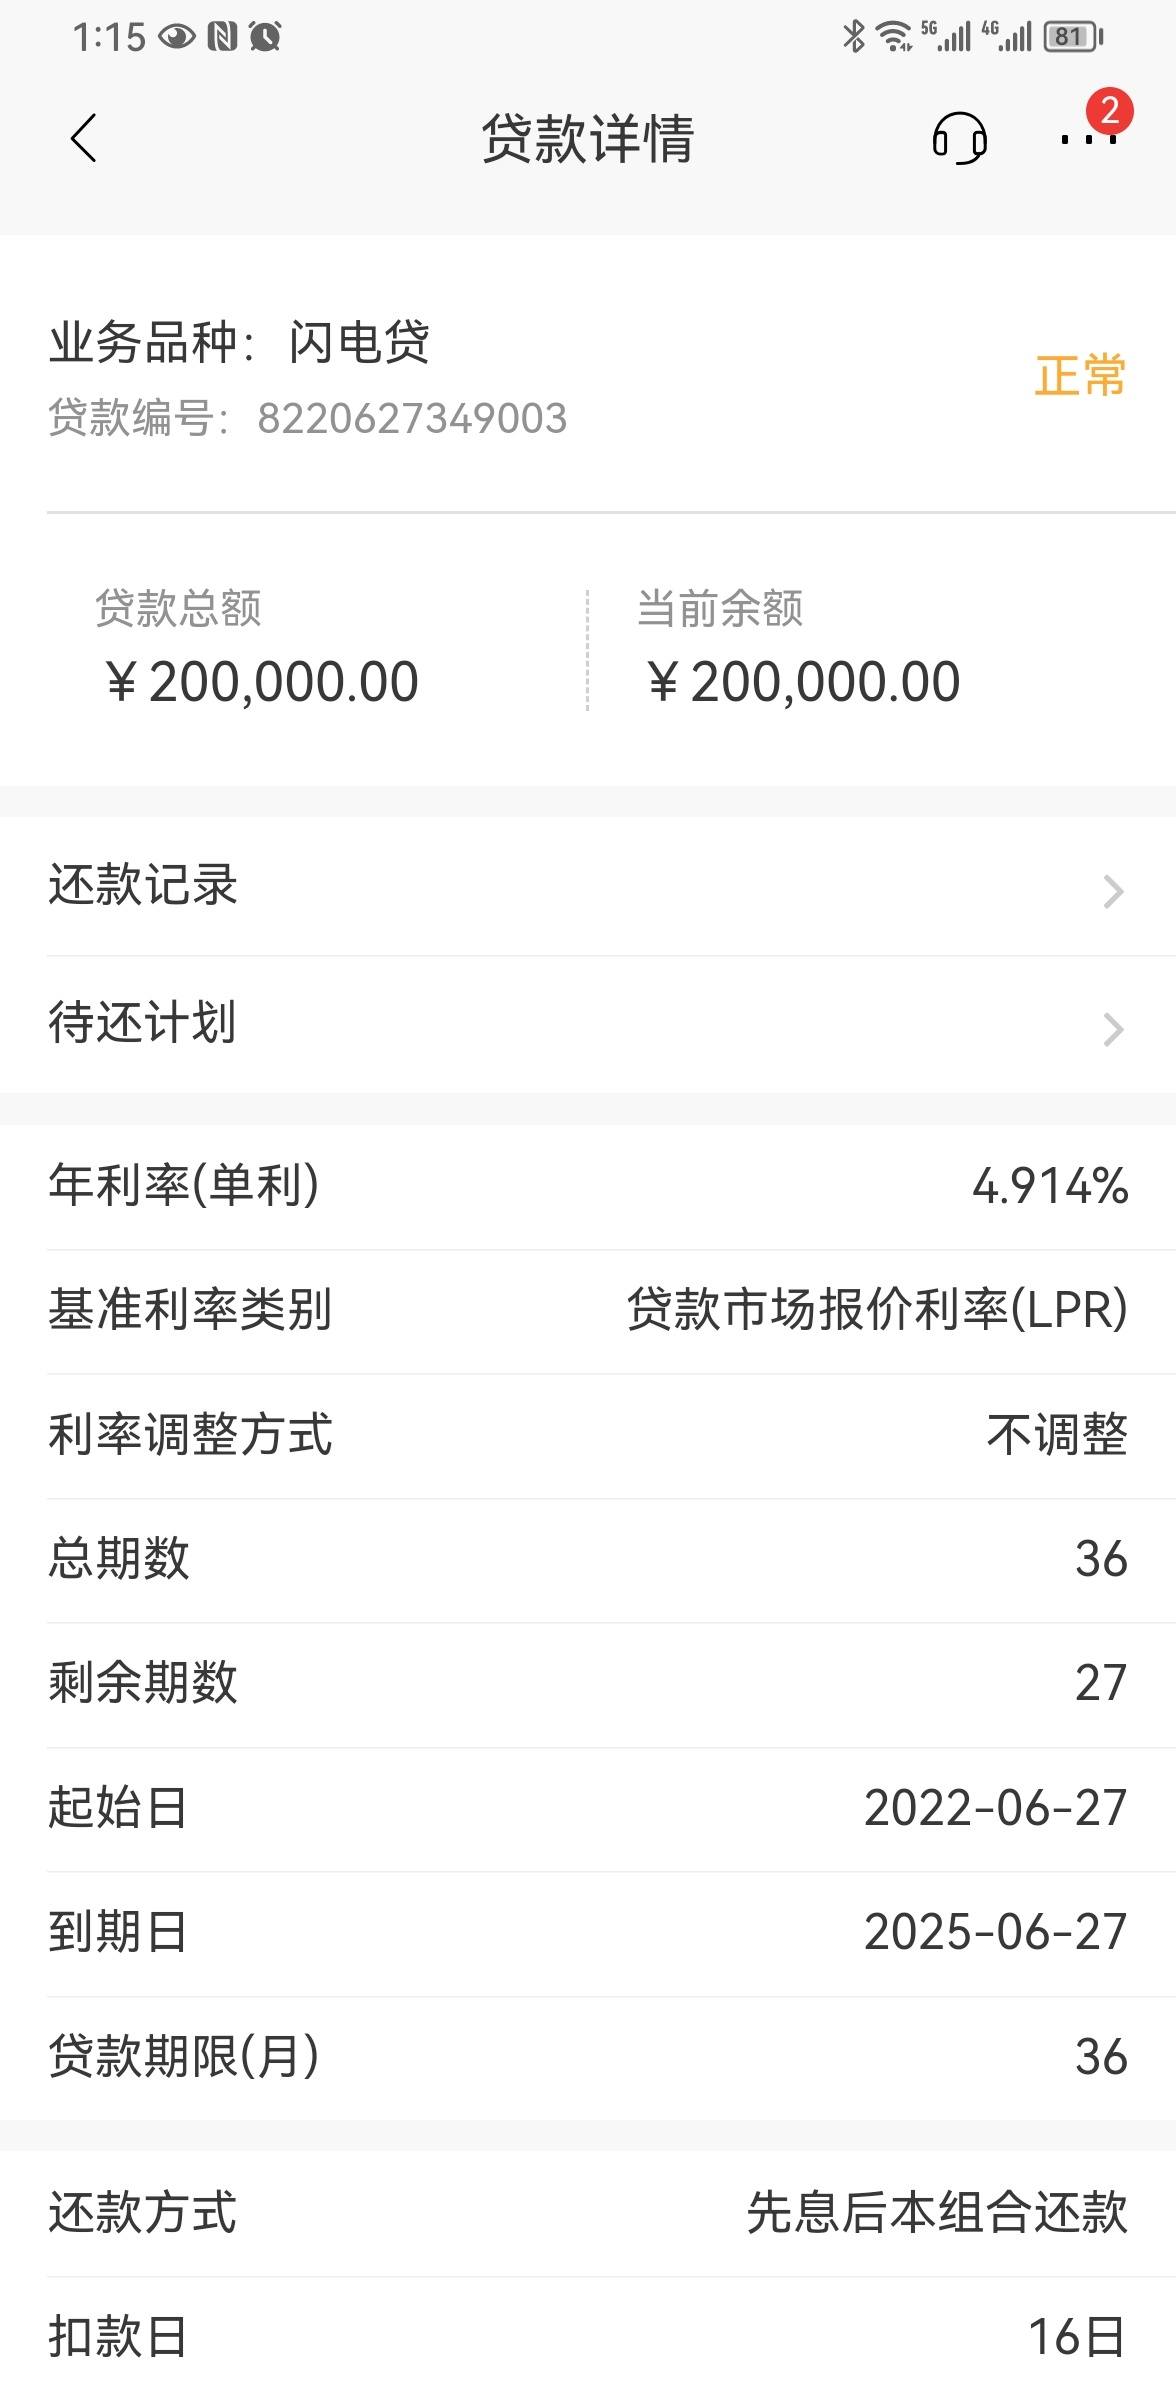The height and width of the screenshot is (2400, 1176).
Task: Open customer service headset icon
Action: (x=959, y=138)
